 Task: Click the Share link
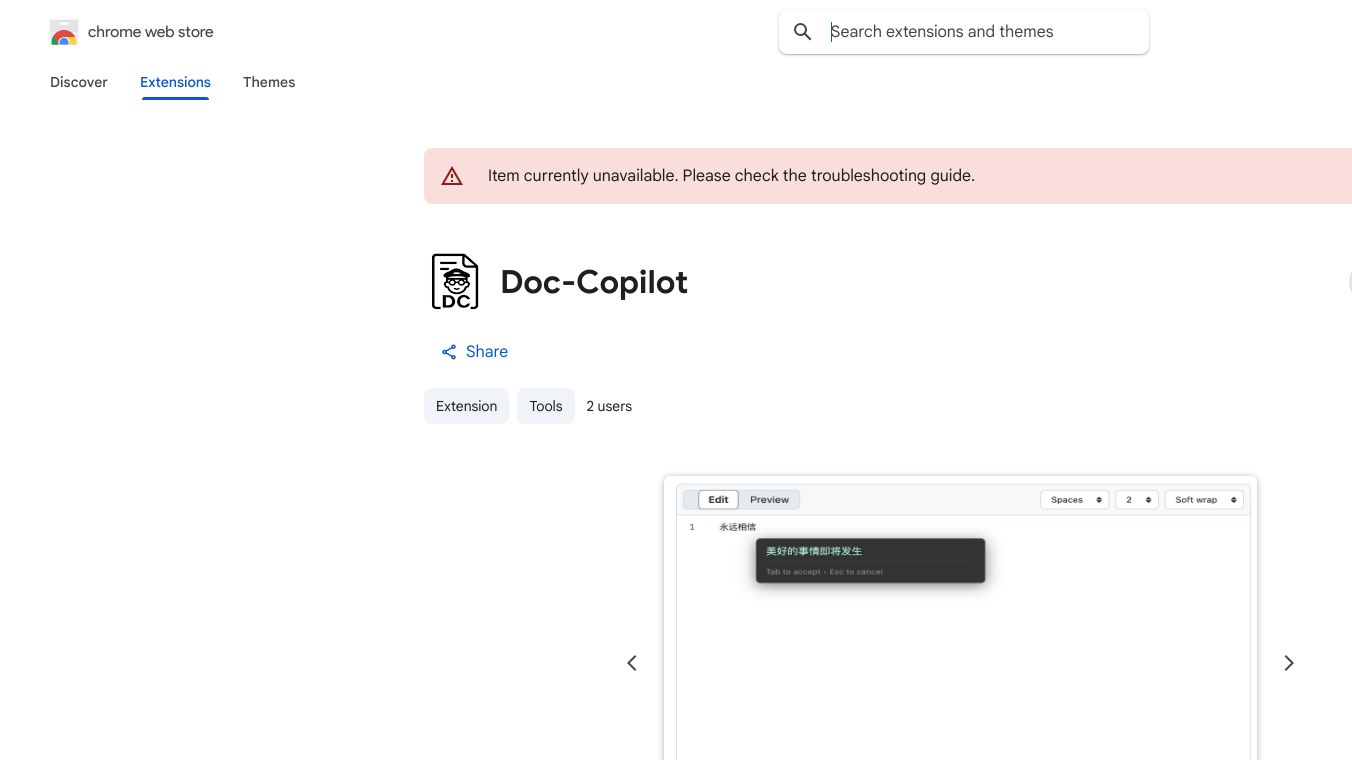486,352
